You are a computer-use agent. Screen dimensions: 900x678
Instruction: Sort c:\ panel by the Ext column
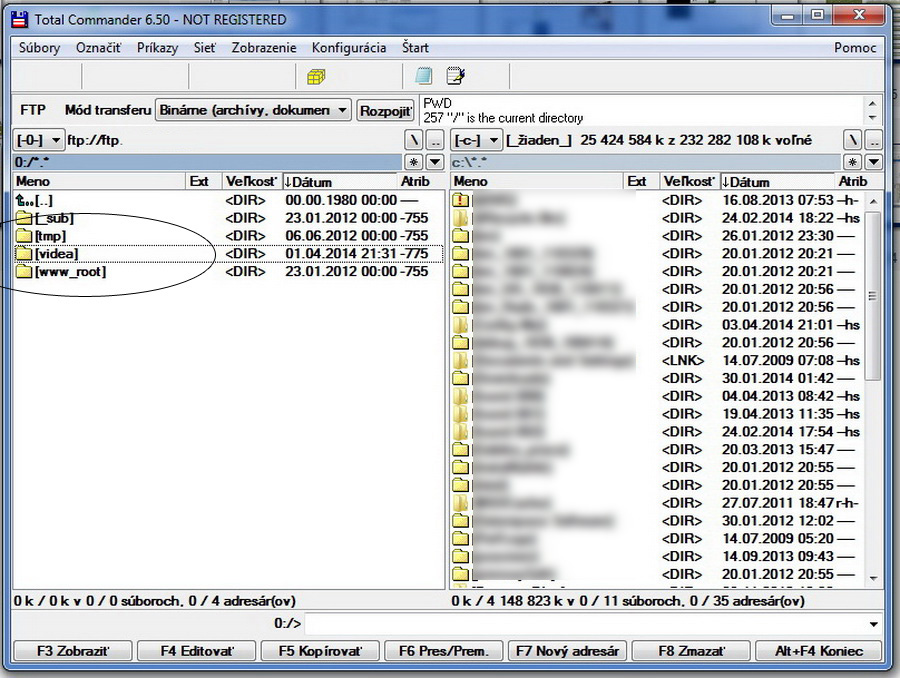pyautogui.click(x=641, y=181)
